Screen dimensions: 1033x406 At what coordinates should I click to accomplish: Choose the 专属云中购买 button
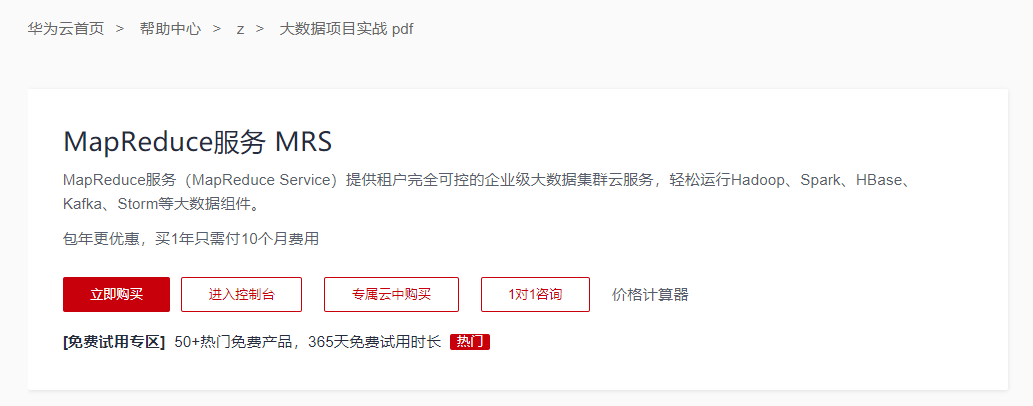(x=391, y=294)
